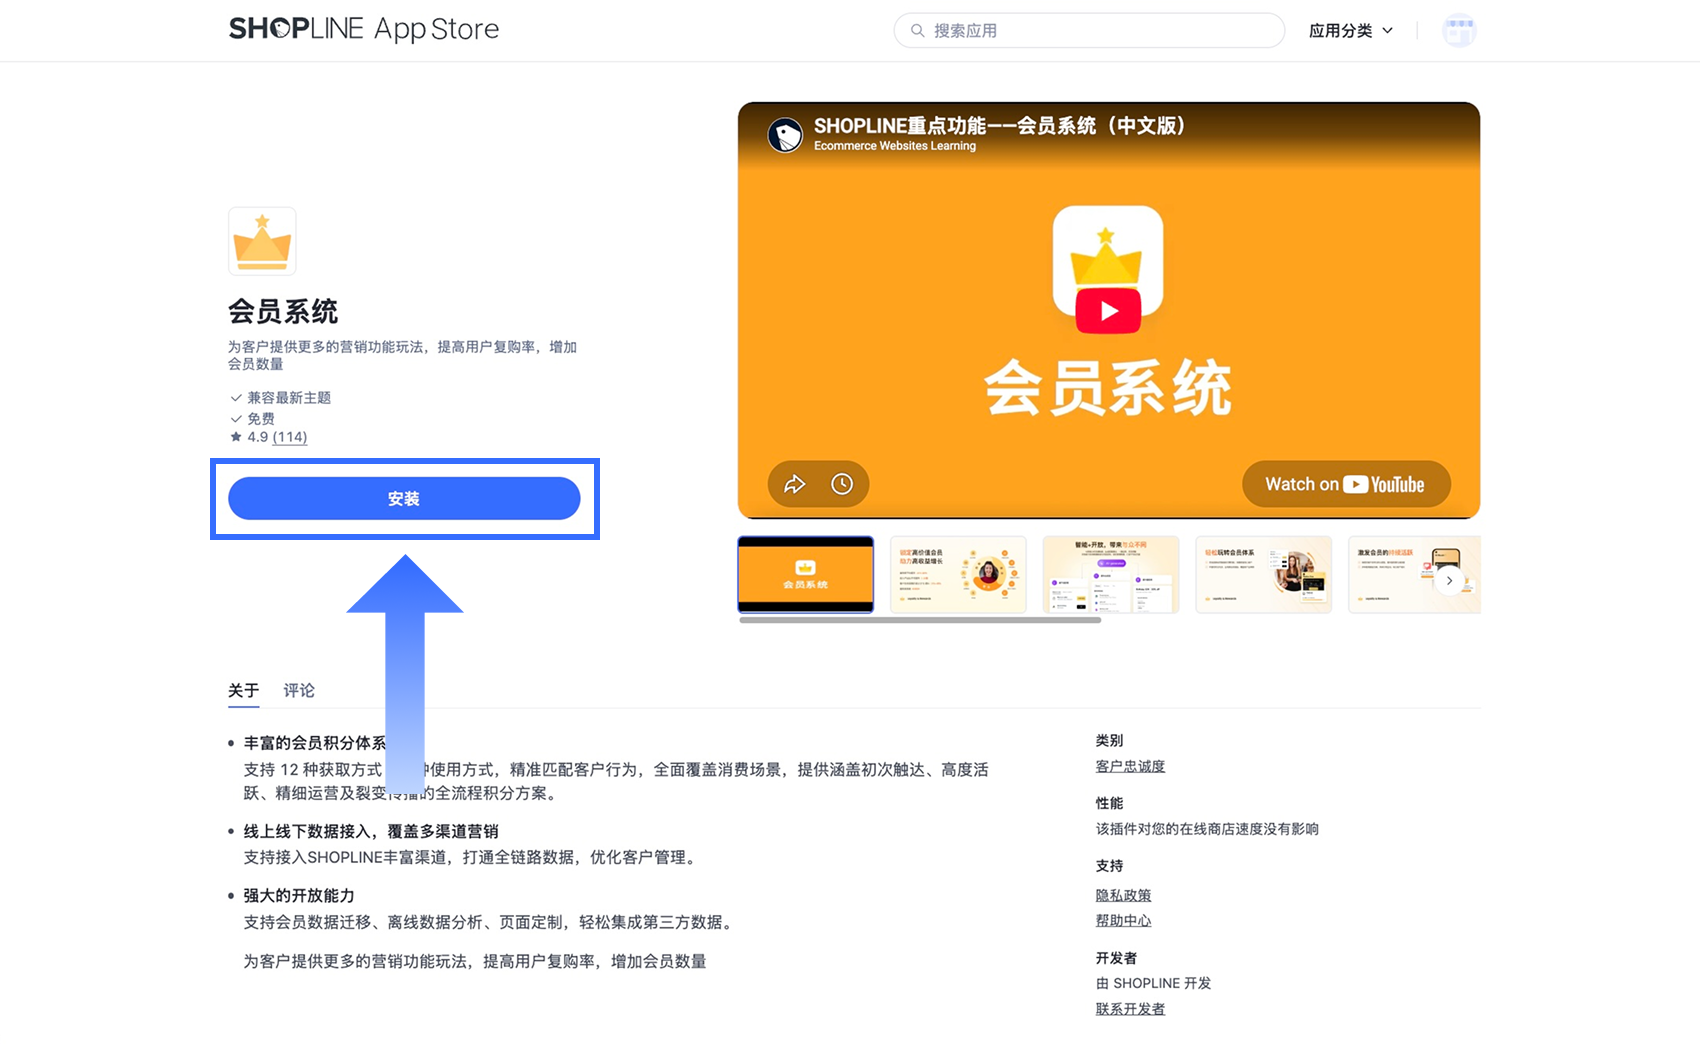1700x1044 pixels.
Task: Select the first orange video thumbnail
Action: 805,574
